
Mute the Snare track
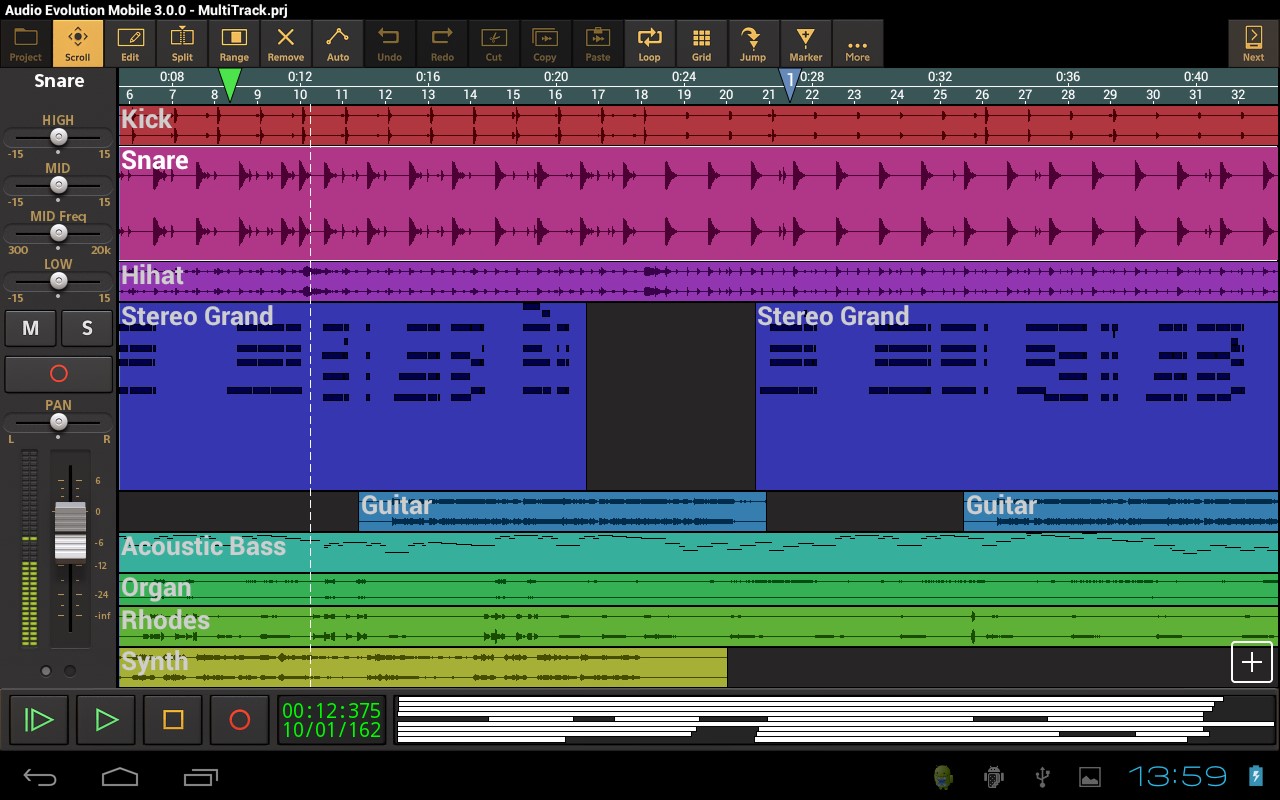click(x=30, y=328)
